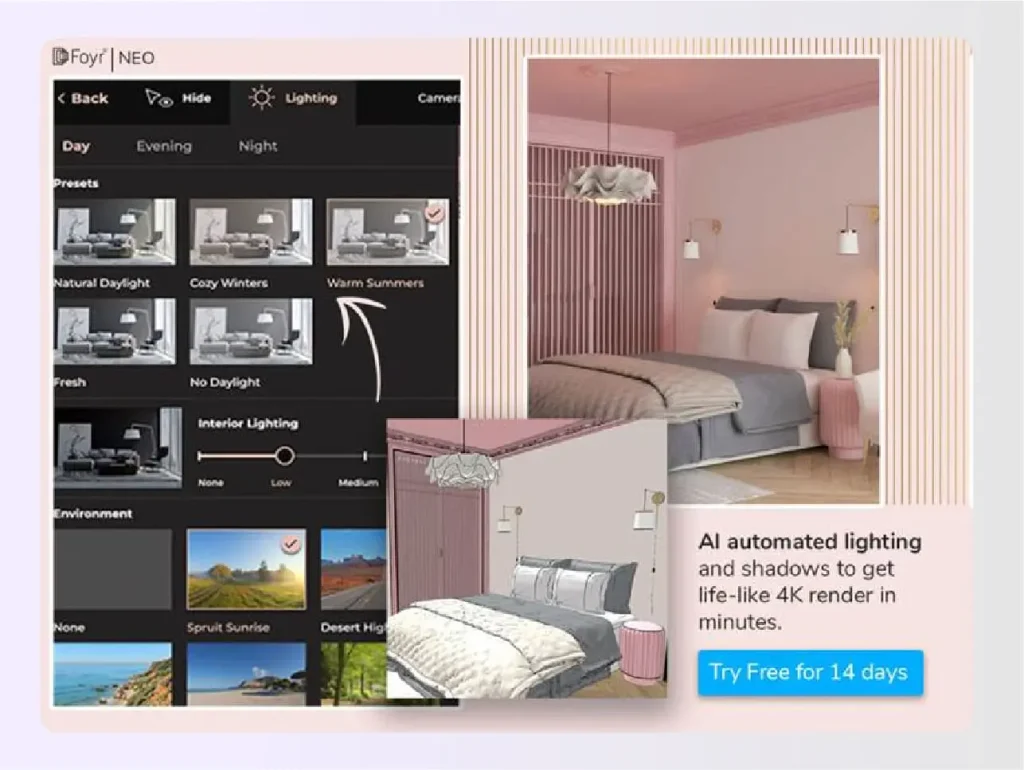Choose the Cozy Winters preset thumbnail
This screenshot has height=770, width=1024.
(251, 232)
